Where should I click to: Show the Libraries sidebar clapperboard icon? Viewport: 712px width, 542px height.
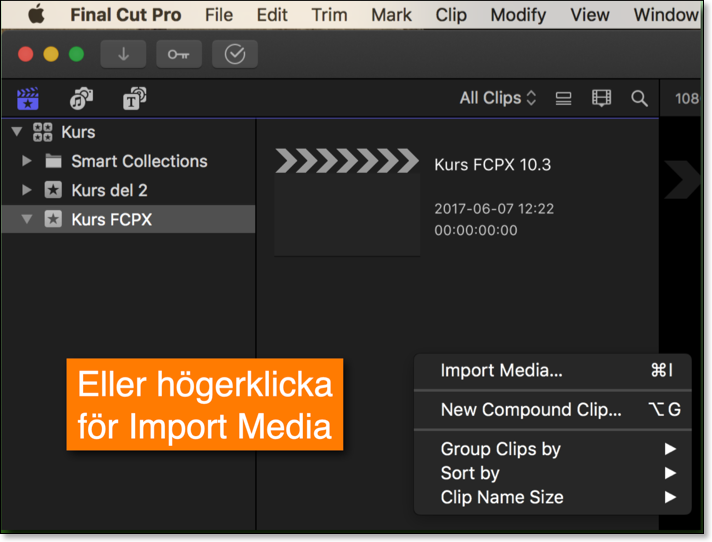[28, 98]
